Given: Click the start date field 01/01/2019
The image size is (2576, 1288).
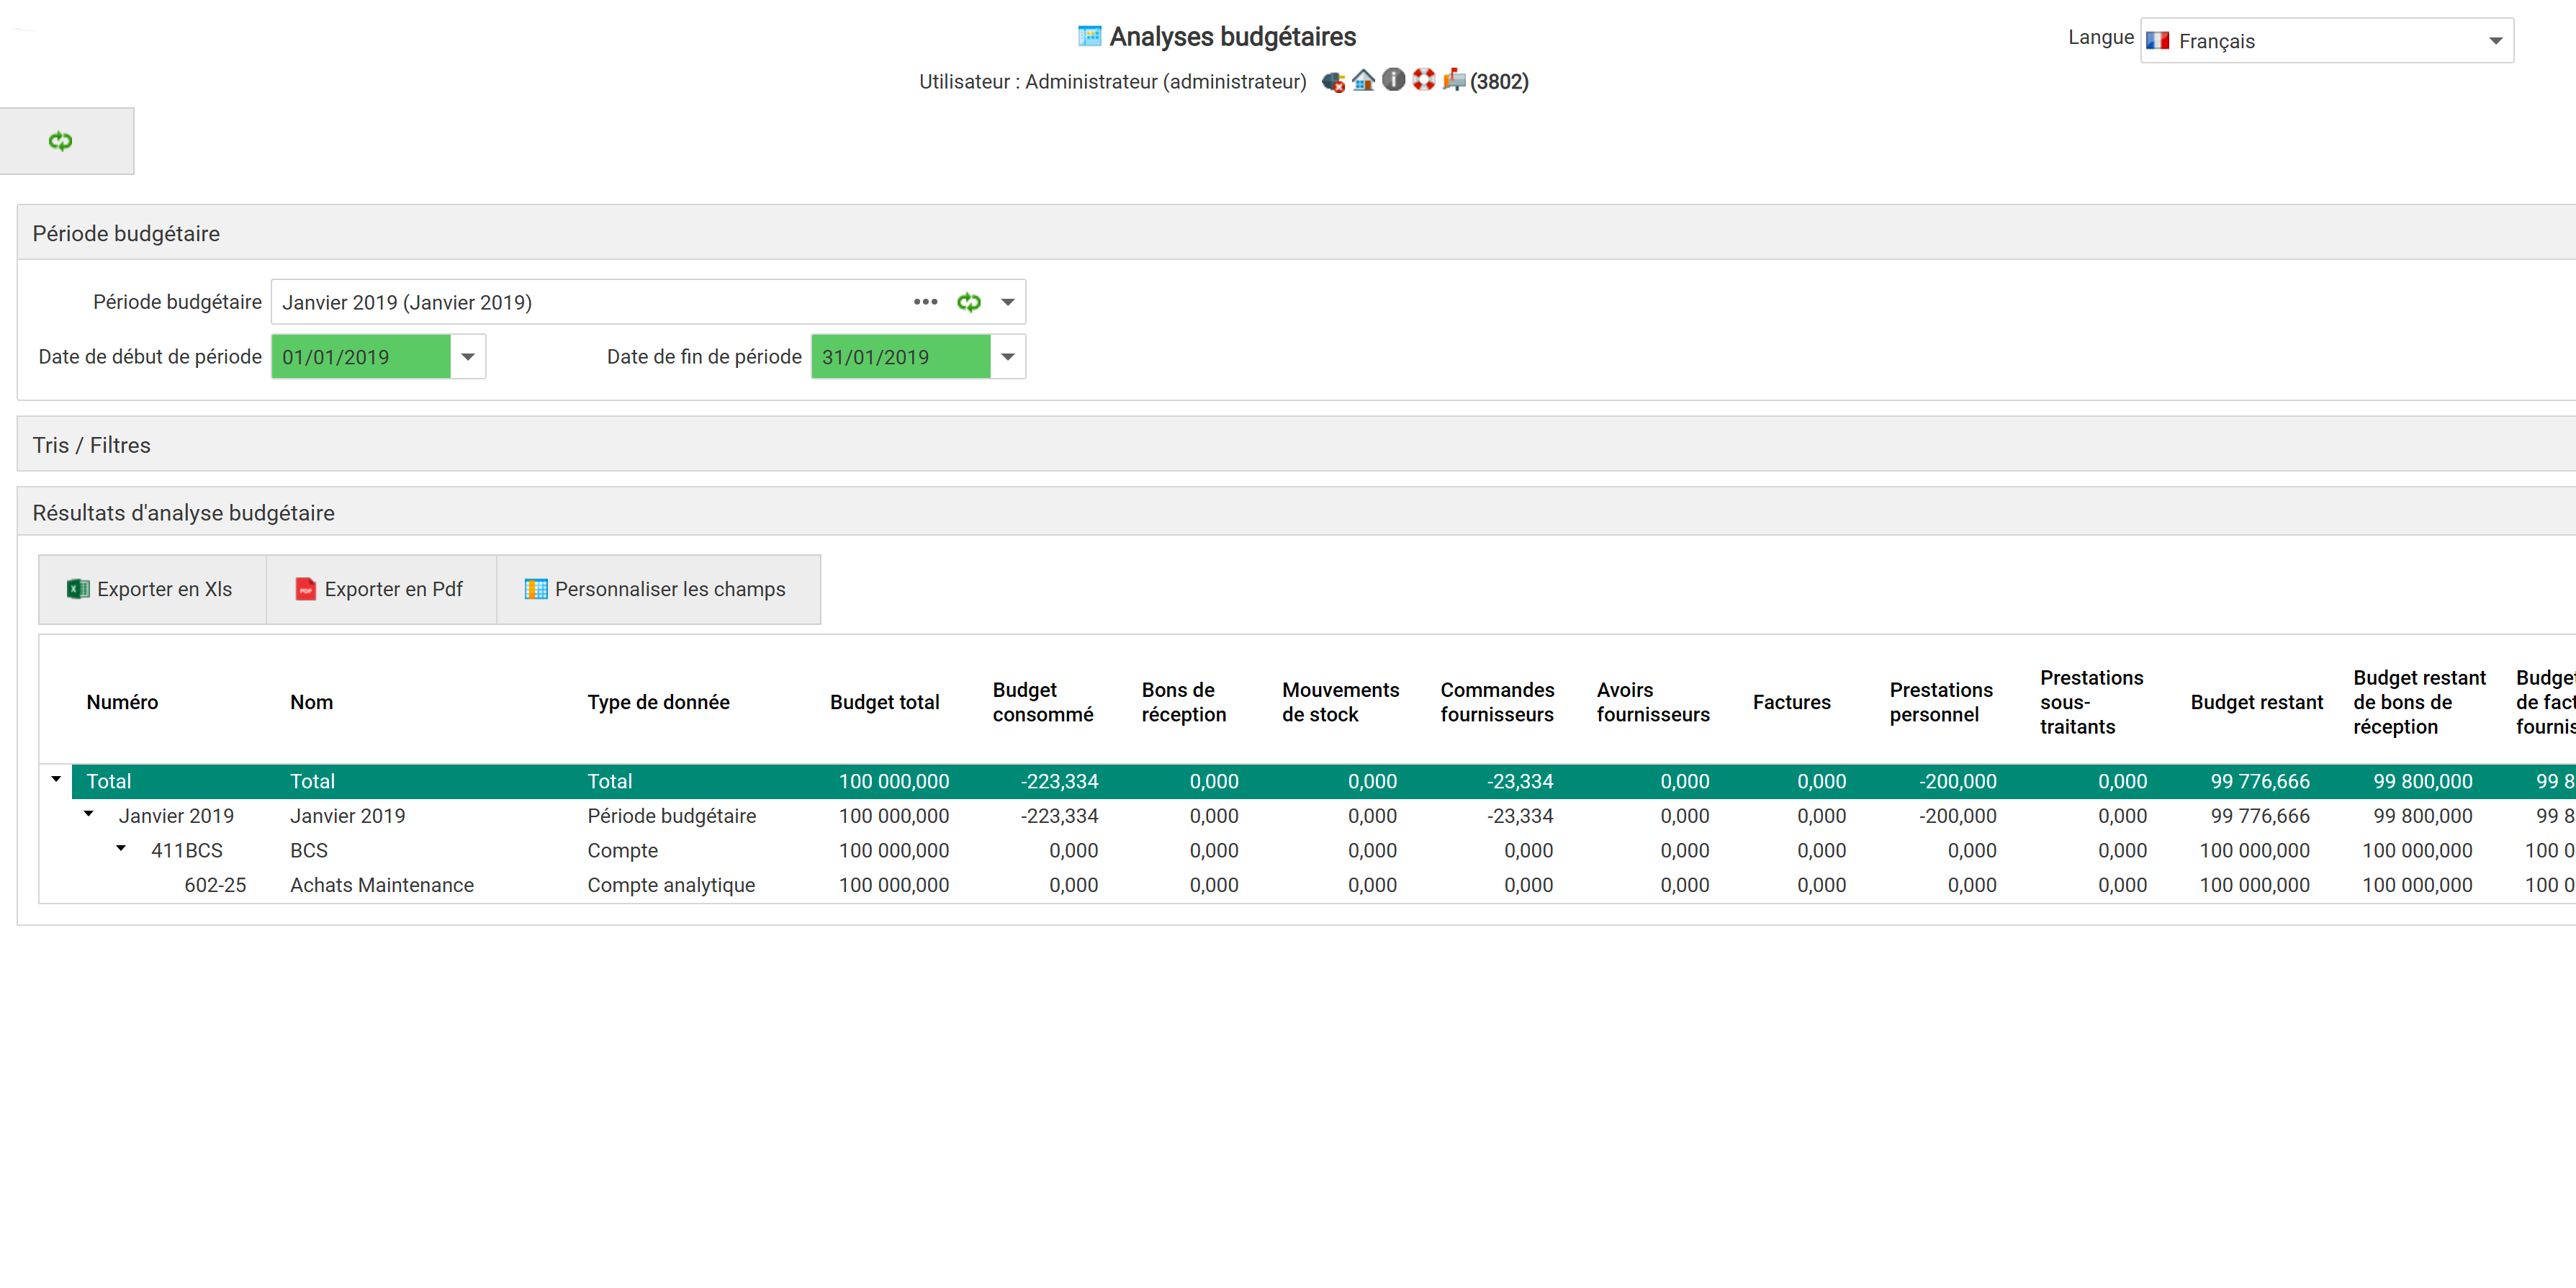Looking at the screenshot, I should point(361,357).
